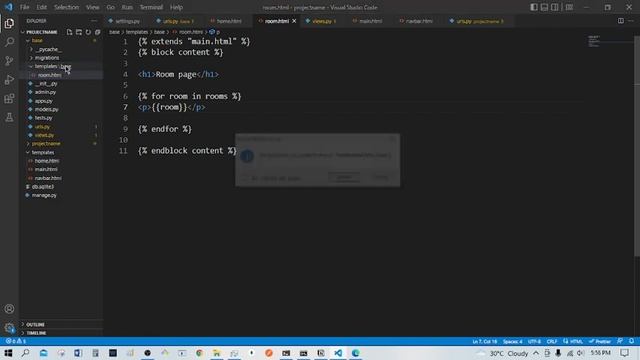Open the Run and Debug view
This screenshot has width=640, height=360.
coord(9,80)
